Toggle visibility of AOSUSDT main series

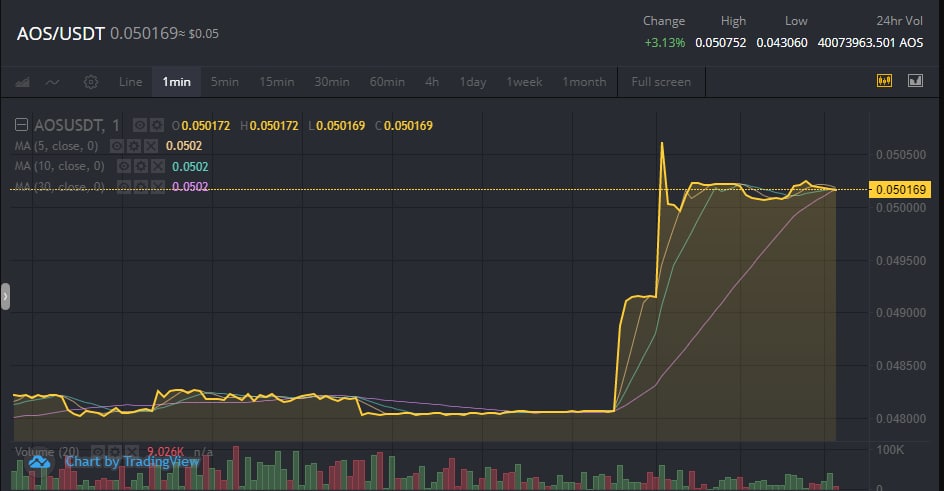tap(139, 125)
